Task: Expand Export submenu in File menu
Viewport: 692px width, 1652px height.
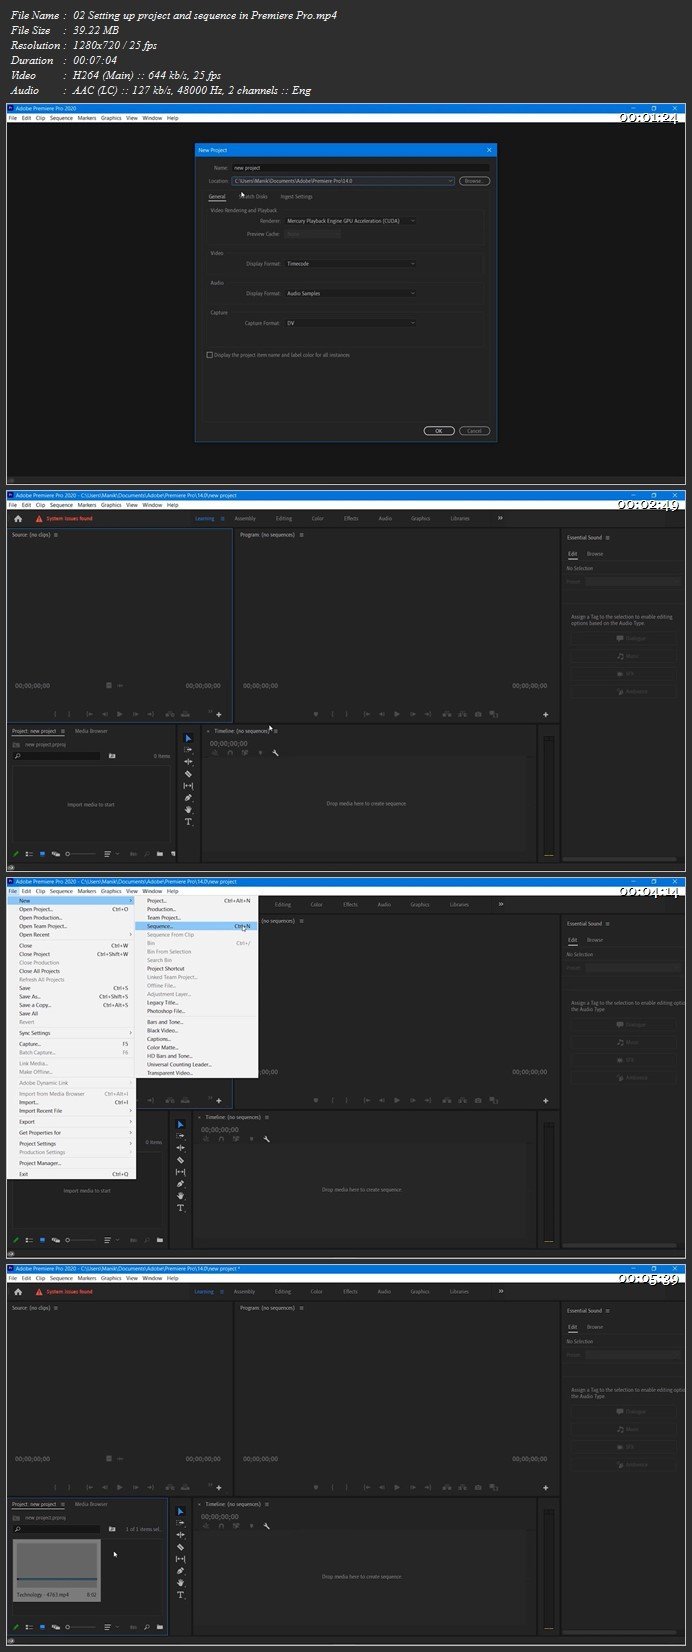Action: click(x=71, y=1122)
